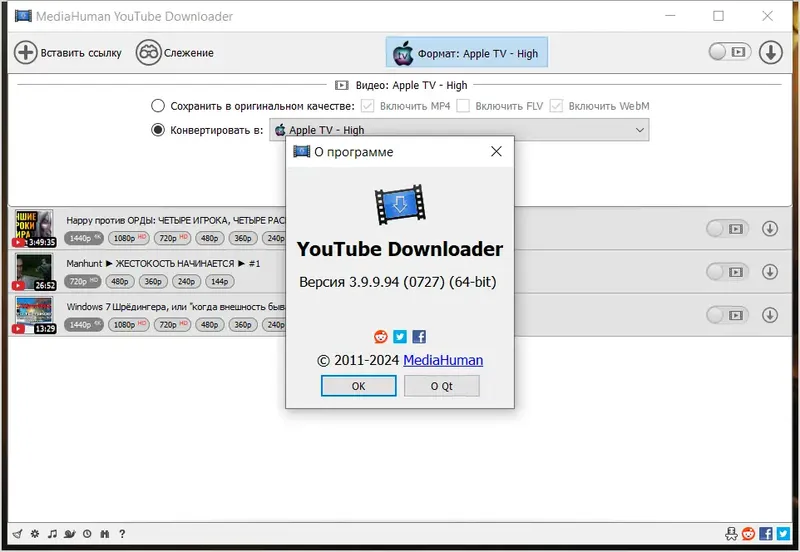
Task: Select 360p quality for Manhunt video
Action: (x=153, y=282)
